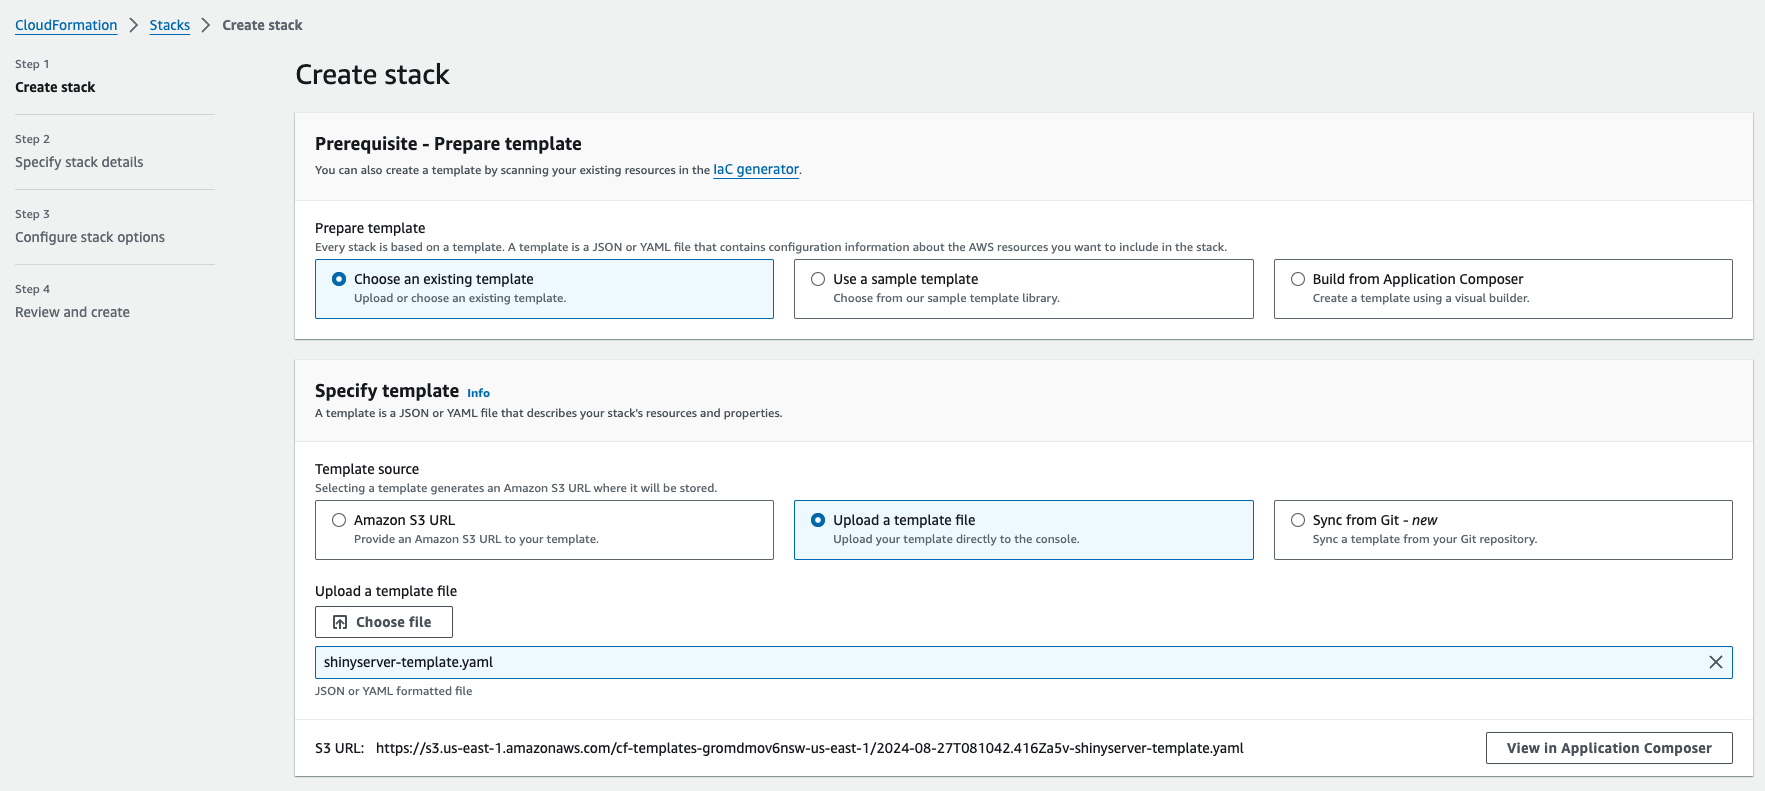Viewport: 1765px width, 791px height.
Task: Open the CloudFormation breadcrumb link
Action: (x=66, y=25)
